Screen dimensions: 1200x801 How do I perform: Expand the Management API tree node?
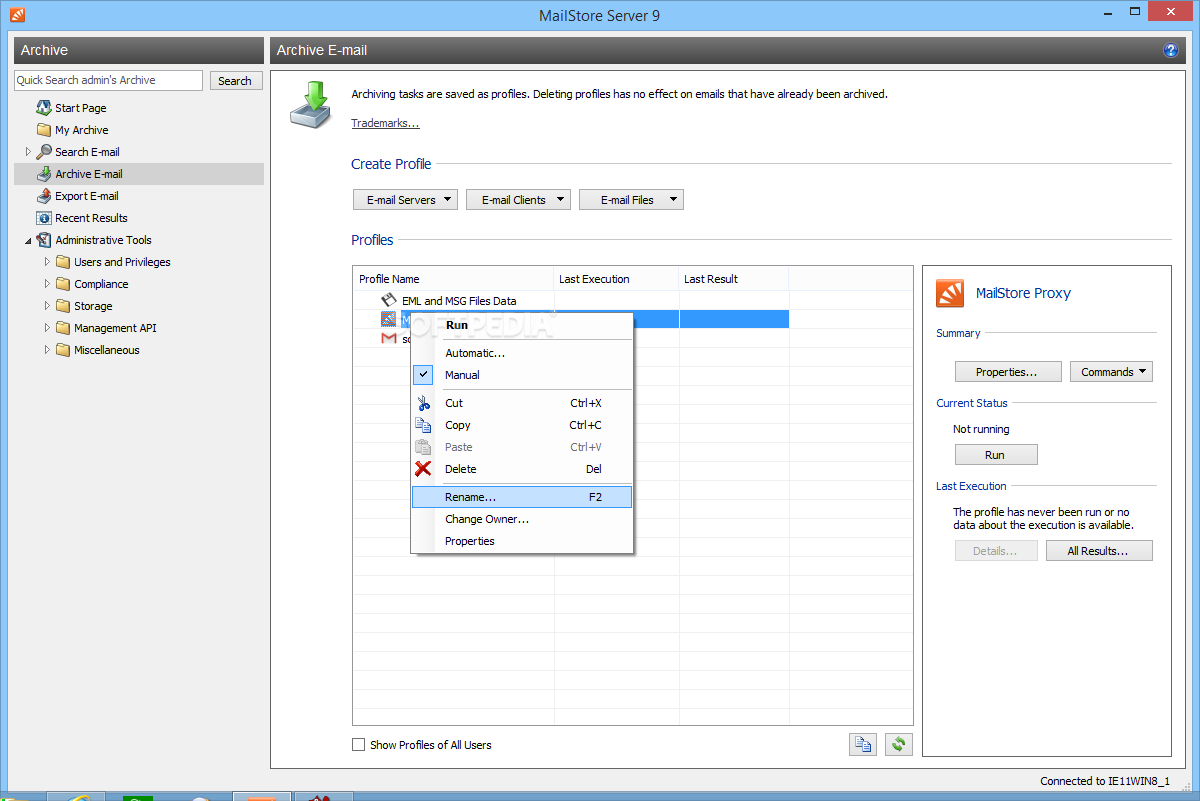[47, 328]
